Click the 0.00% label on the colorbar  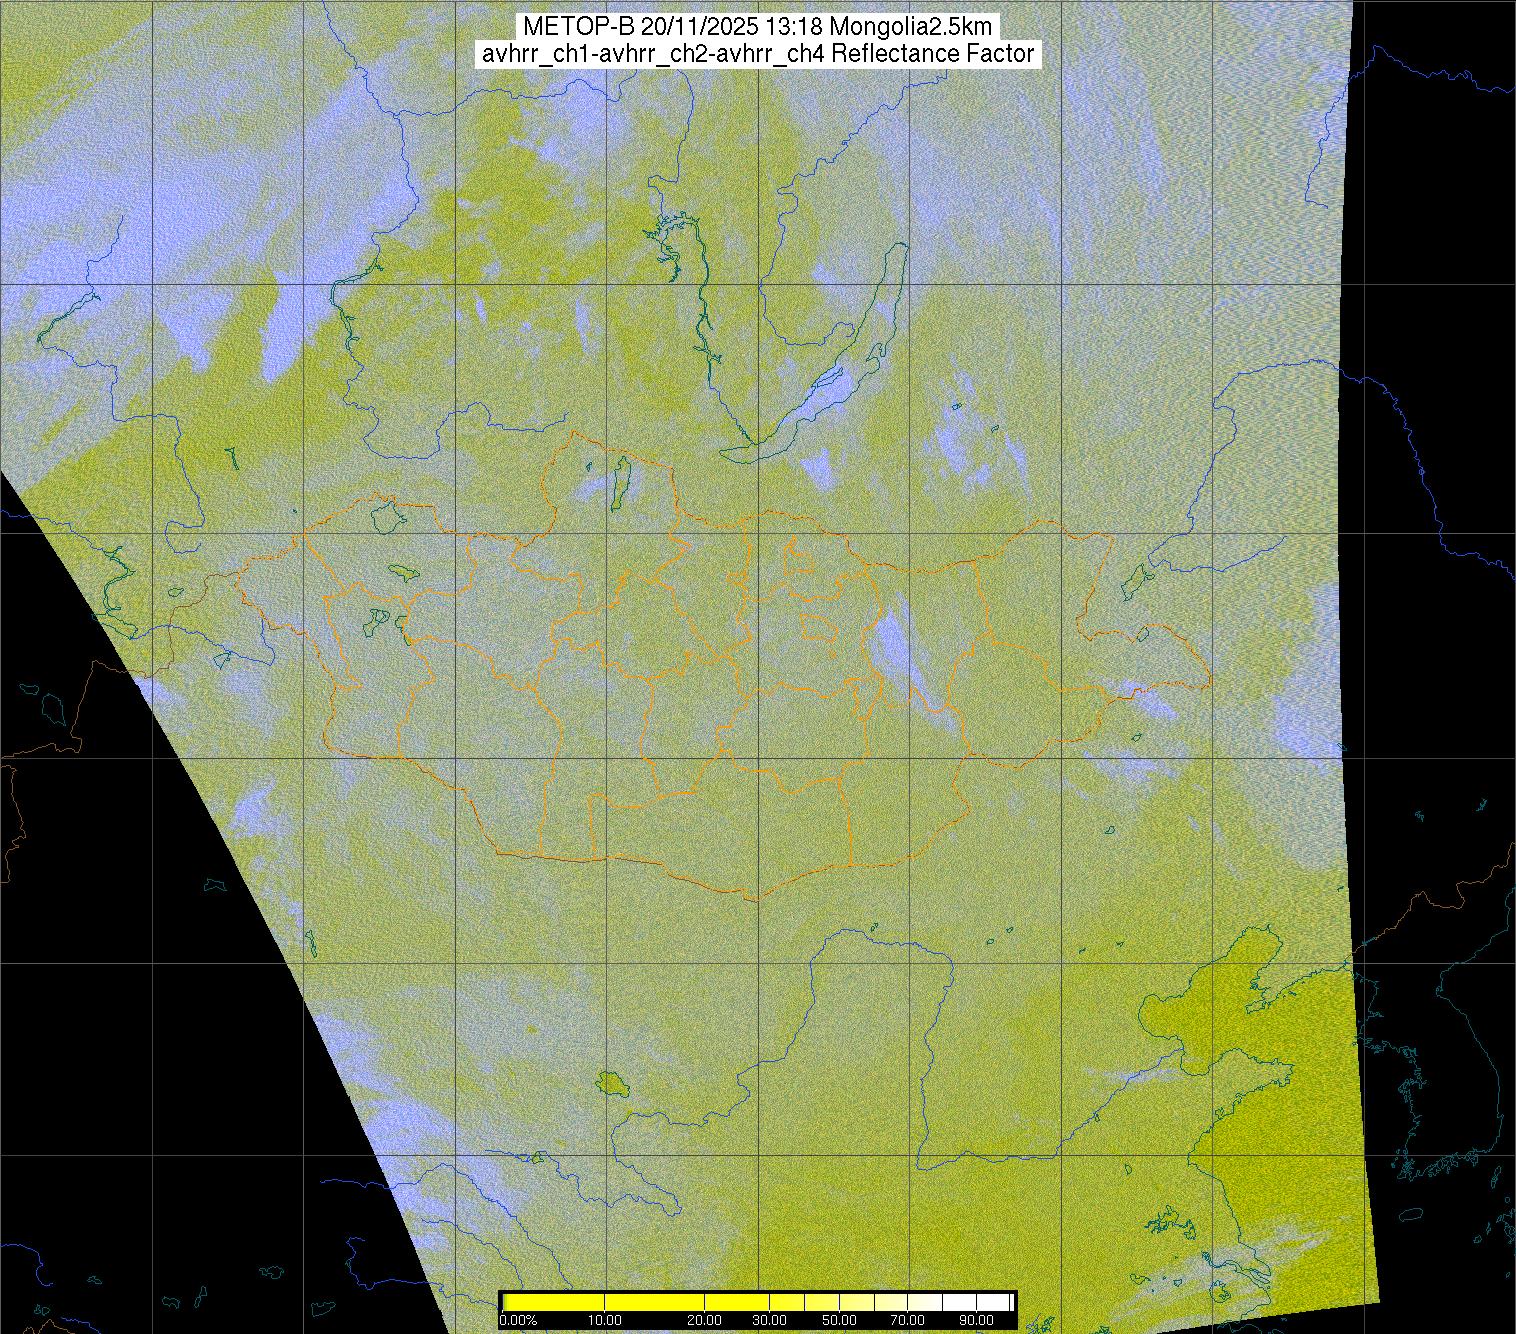(x=518, y=1320)
